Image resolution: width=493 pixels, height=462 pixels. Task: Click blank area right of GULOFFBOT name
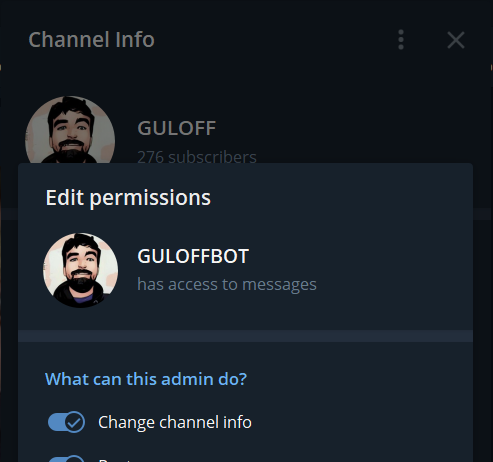point(358,256)
